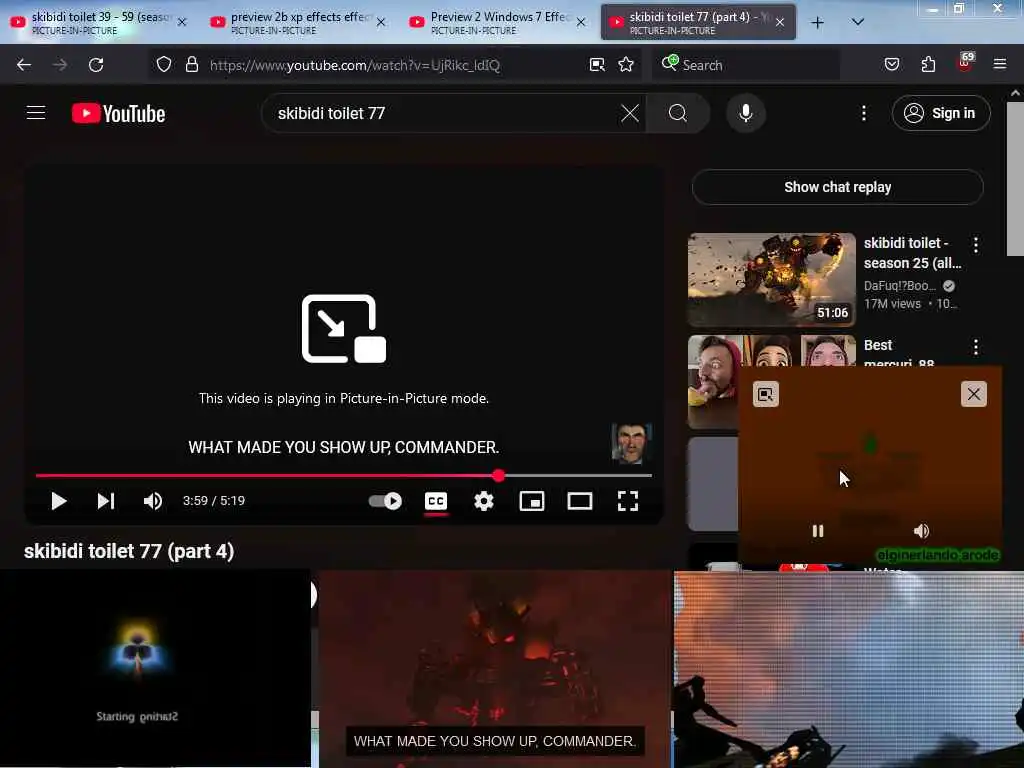Close the Picture-in-Picture overlay window
The width and height of the screenshot is (1024, 768).
click(974, 394)
